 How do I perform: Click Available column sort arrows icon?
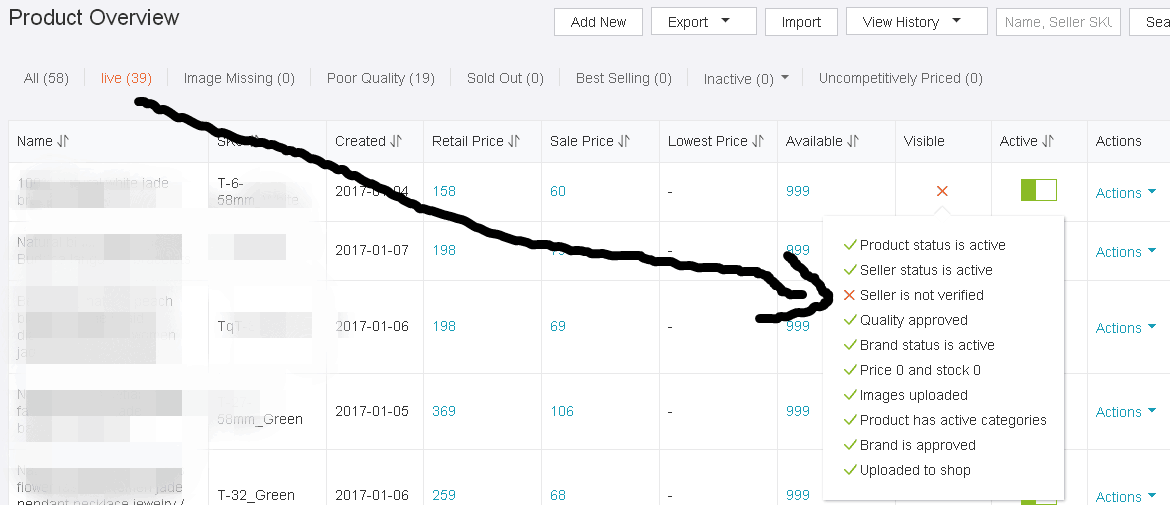coord(852,142)
